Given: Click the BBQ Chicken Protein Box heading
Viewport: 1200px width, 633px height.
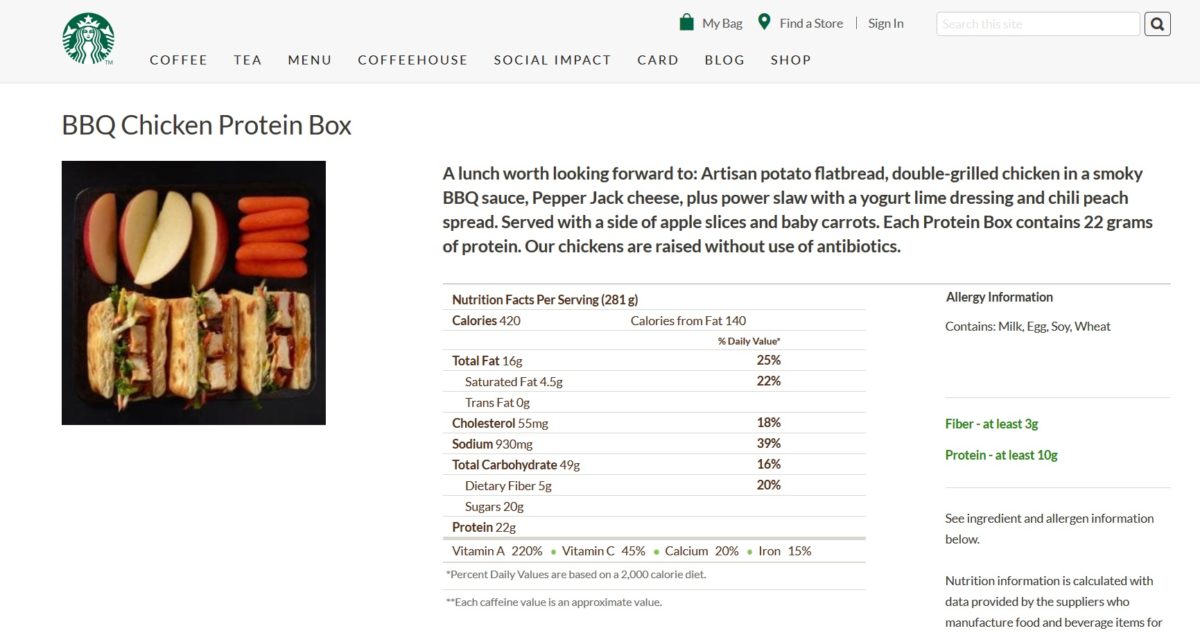Looking at the screenshot, I should click(207, 125).
